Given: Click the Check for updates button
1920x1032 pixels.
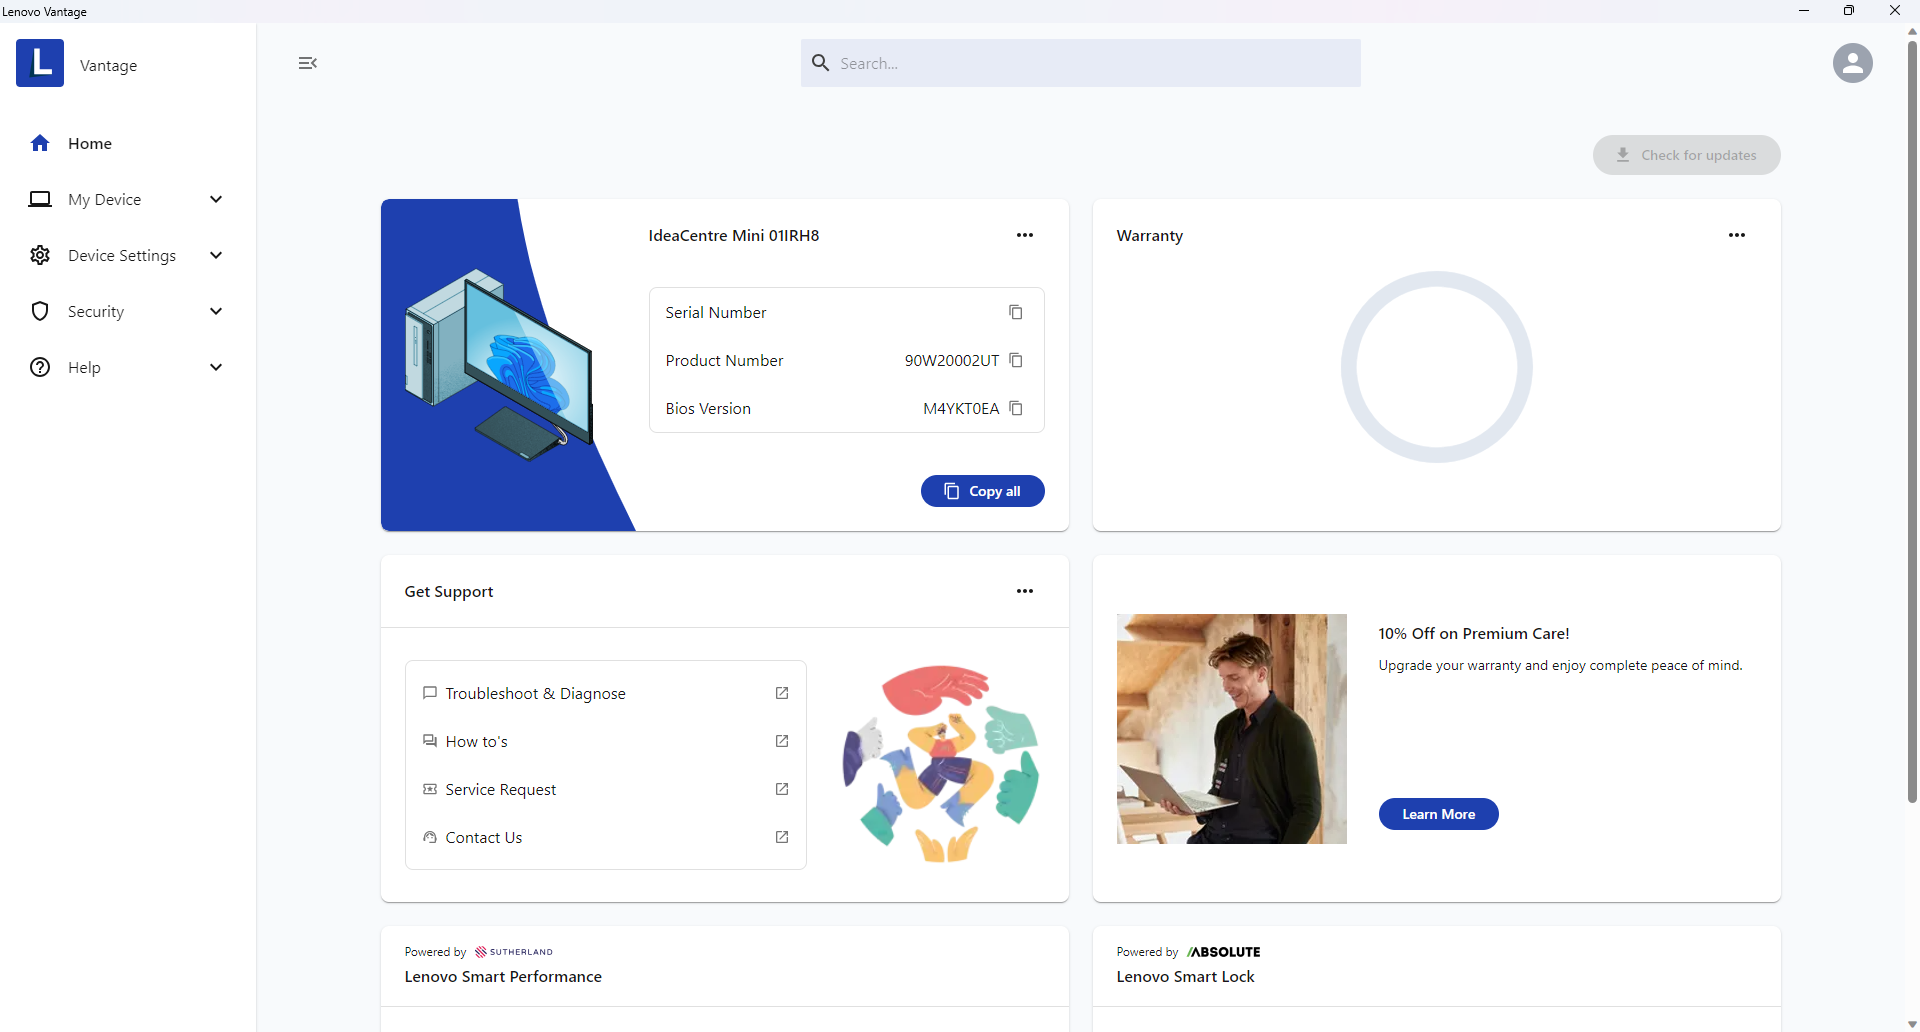Looking at the screenshot, I should click(x=1686, y=155).
